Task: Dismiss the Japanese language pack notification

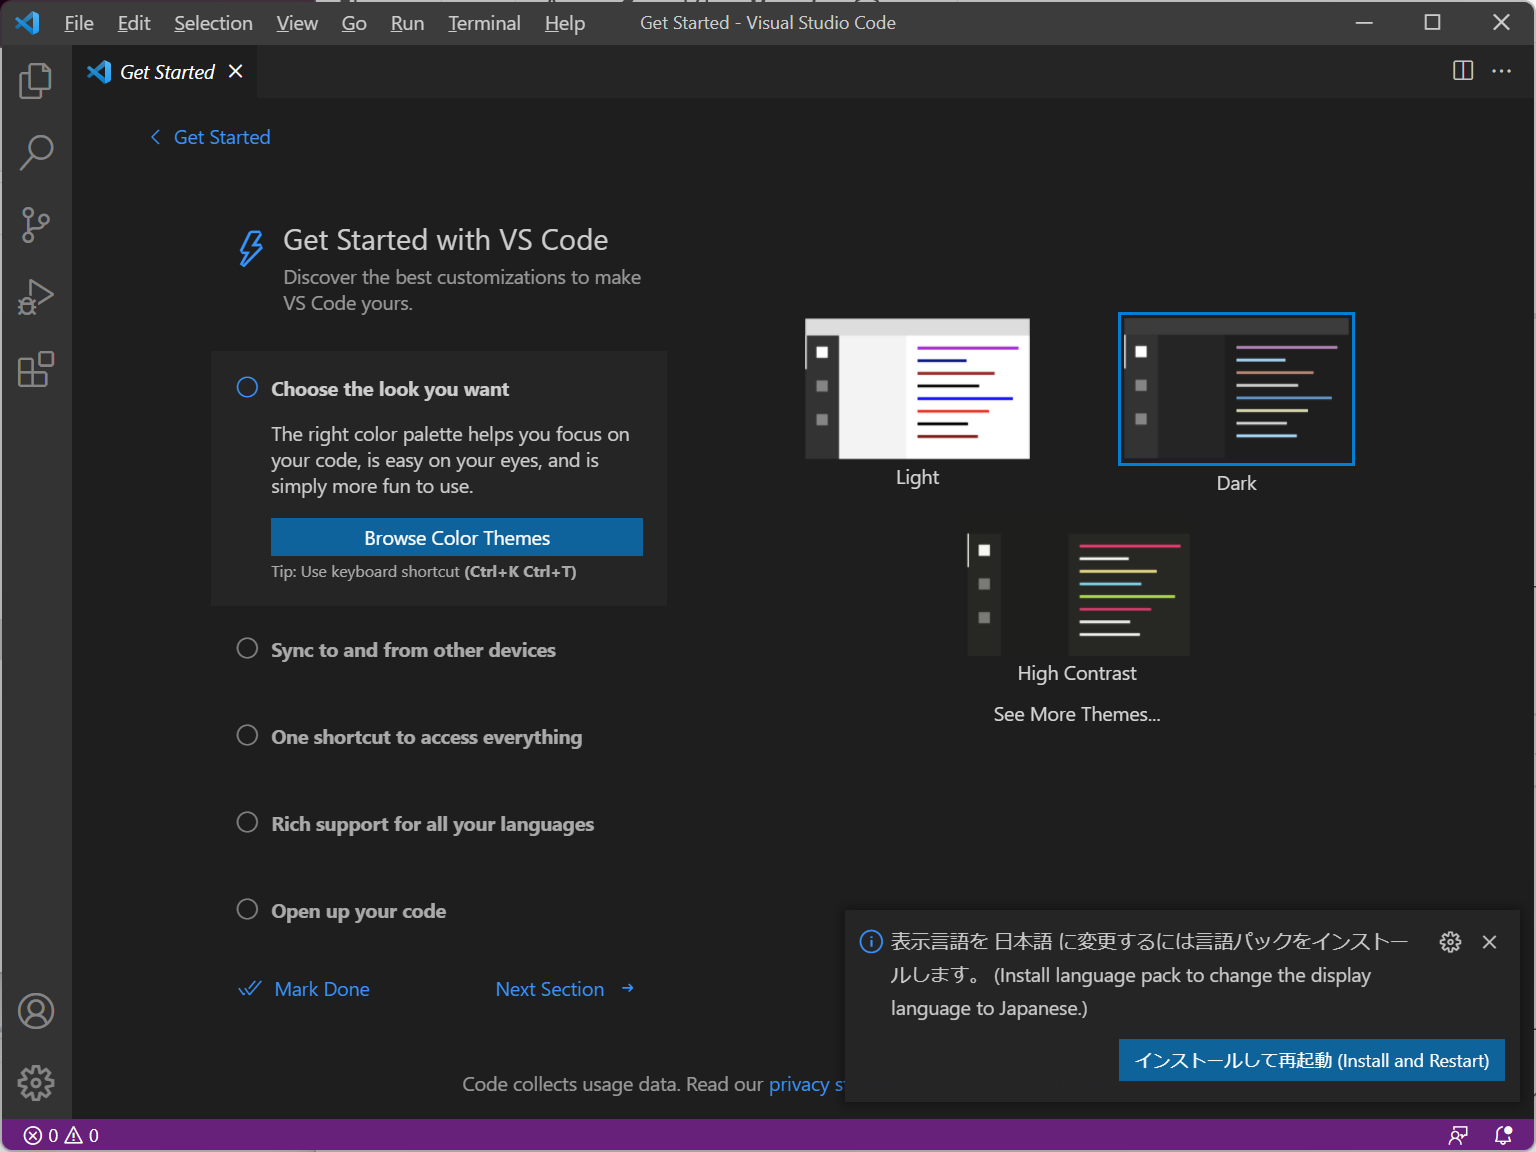Action: (x=1489, y=942)
